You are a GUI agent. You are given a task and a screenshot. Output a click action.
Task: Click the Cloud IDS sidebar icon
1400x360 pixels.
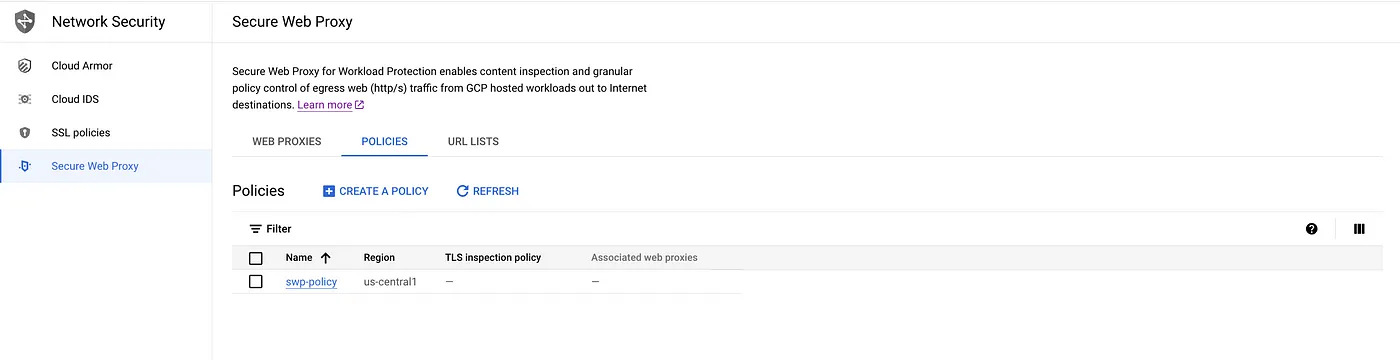pyautogui.click(x=25, y=99)
